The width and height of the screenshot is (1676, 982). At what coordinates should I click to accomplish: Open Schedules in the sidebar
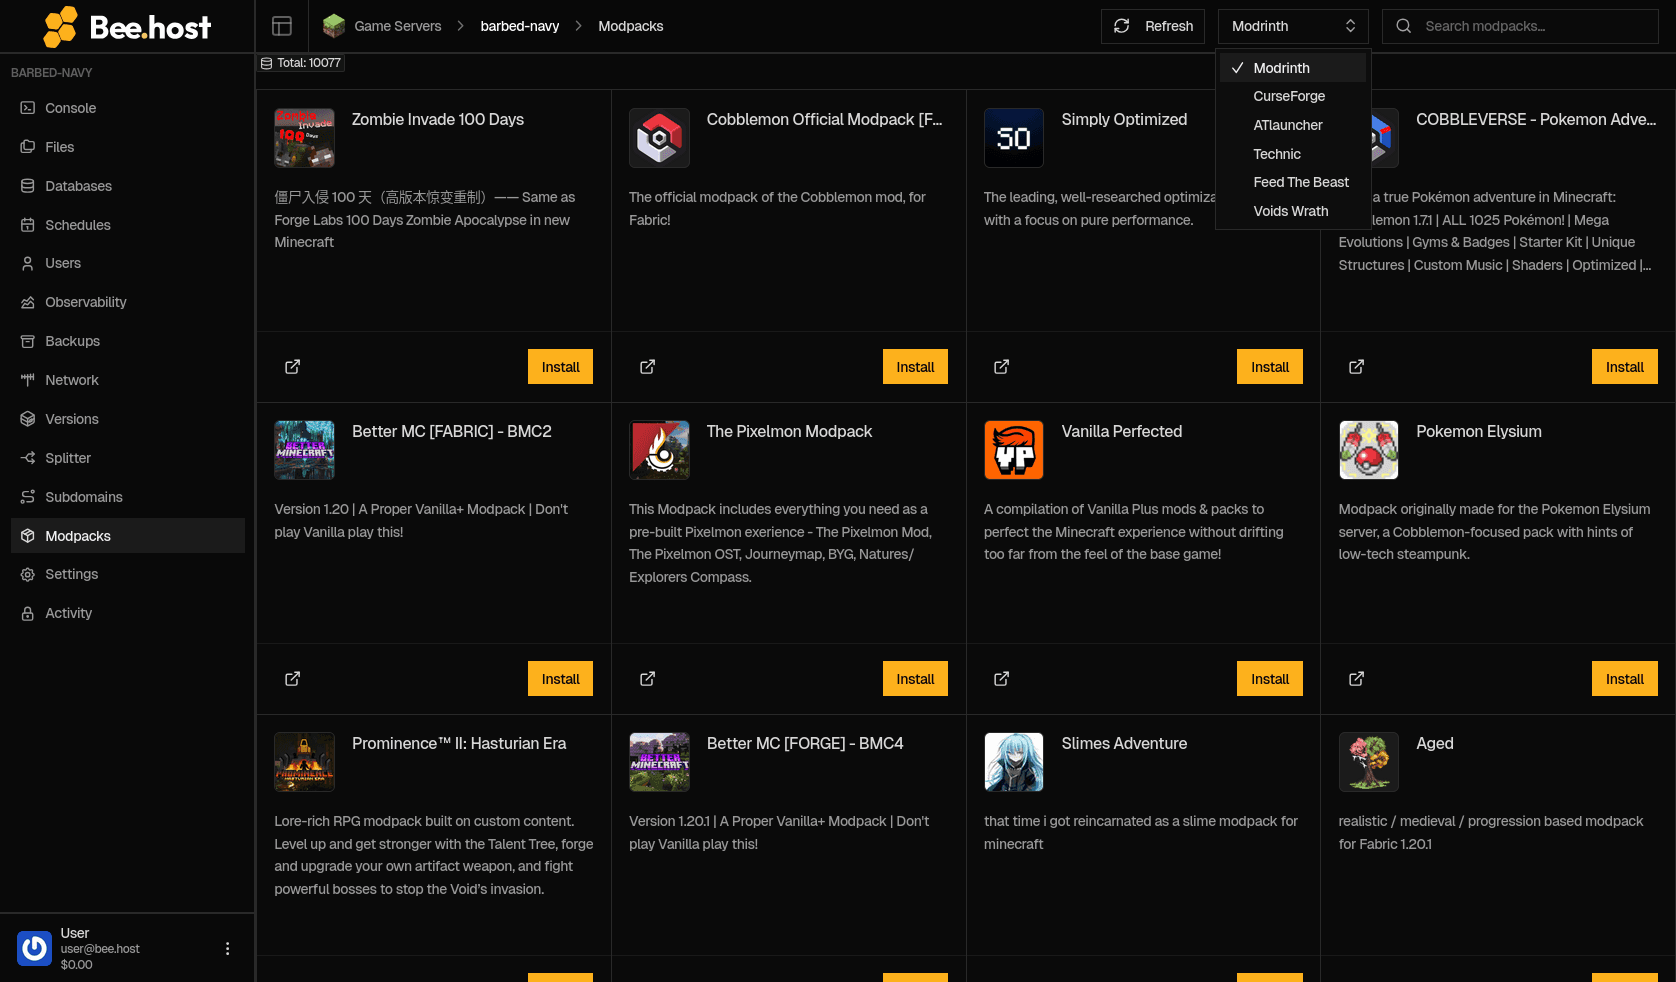coord(127,225)
